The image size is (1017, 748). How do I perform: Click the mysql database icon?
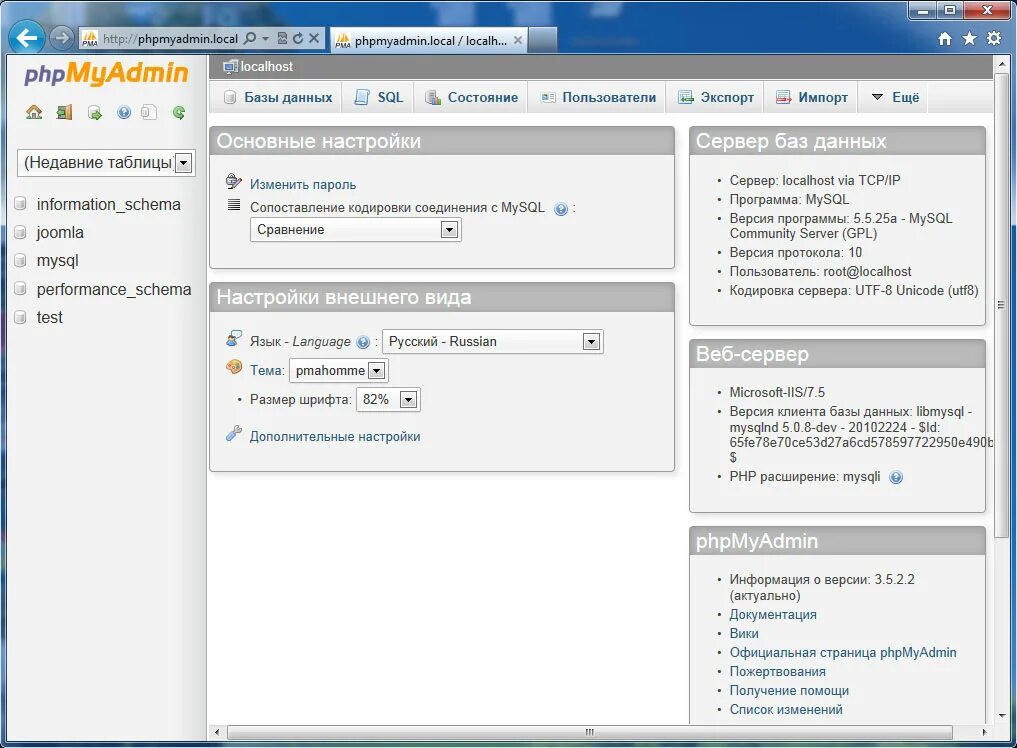point(20,260)
